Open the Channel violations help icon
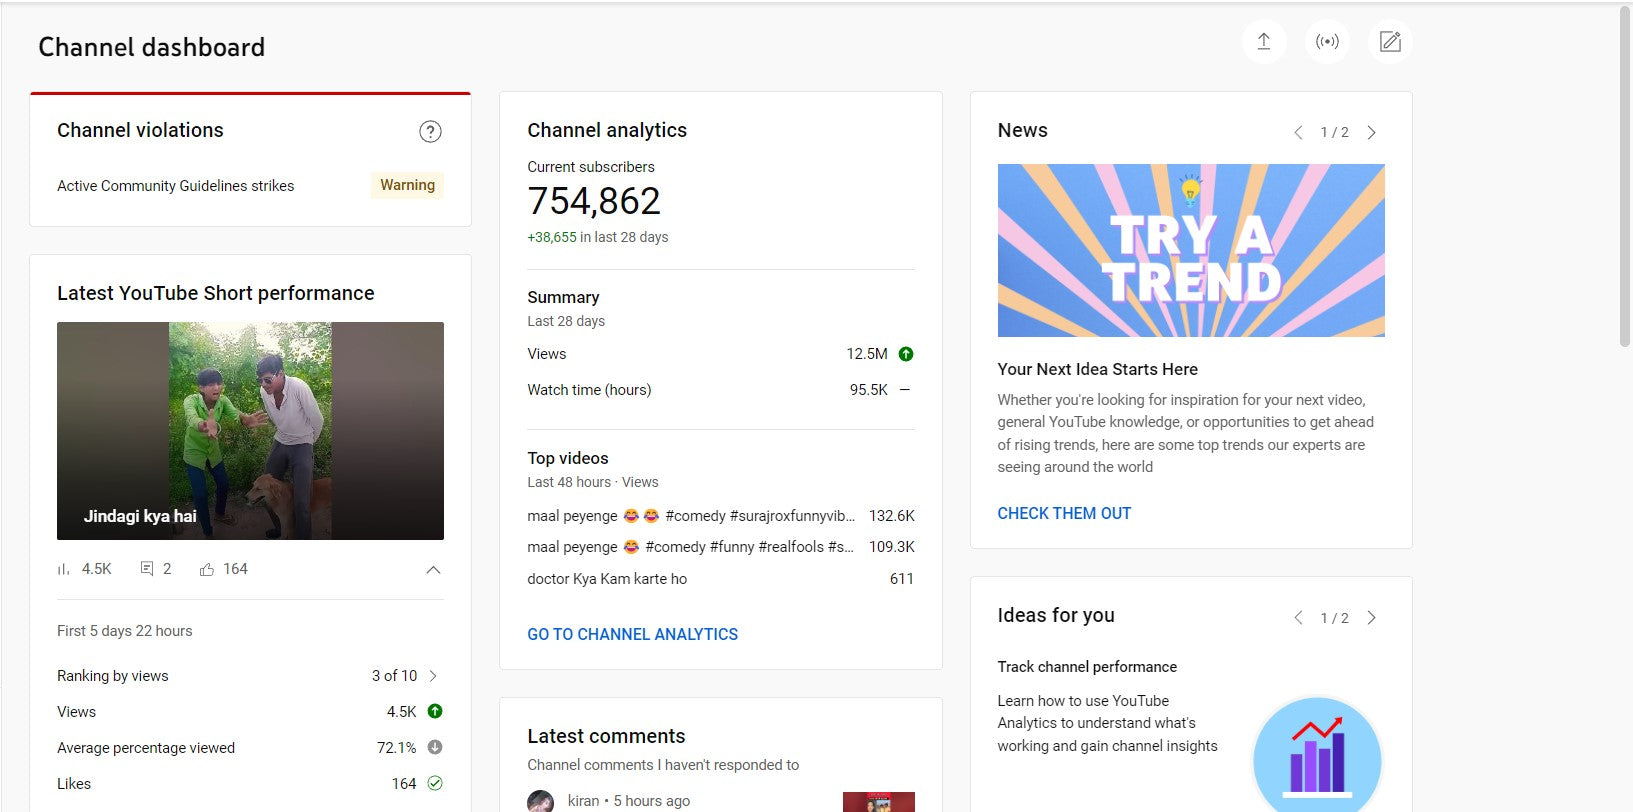The height and width of the screenshot is (812, 1633). (430, 131)
